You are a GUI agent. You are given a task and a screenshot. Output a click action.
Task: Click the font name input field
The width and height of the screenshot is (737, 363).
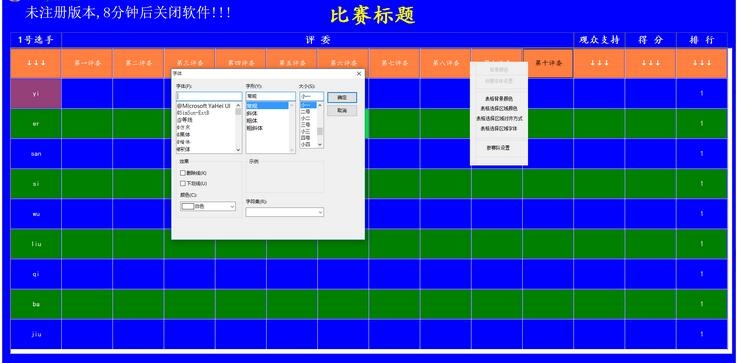coord(209,96)
